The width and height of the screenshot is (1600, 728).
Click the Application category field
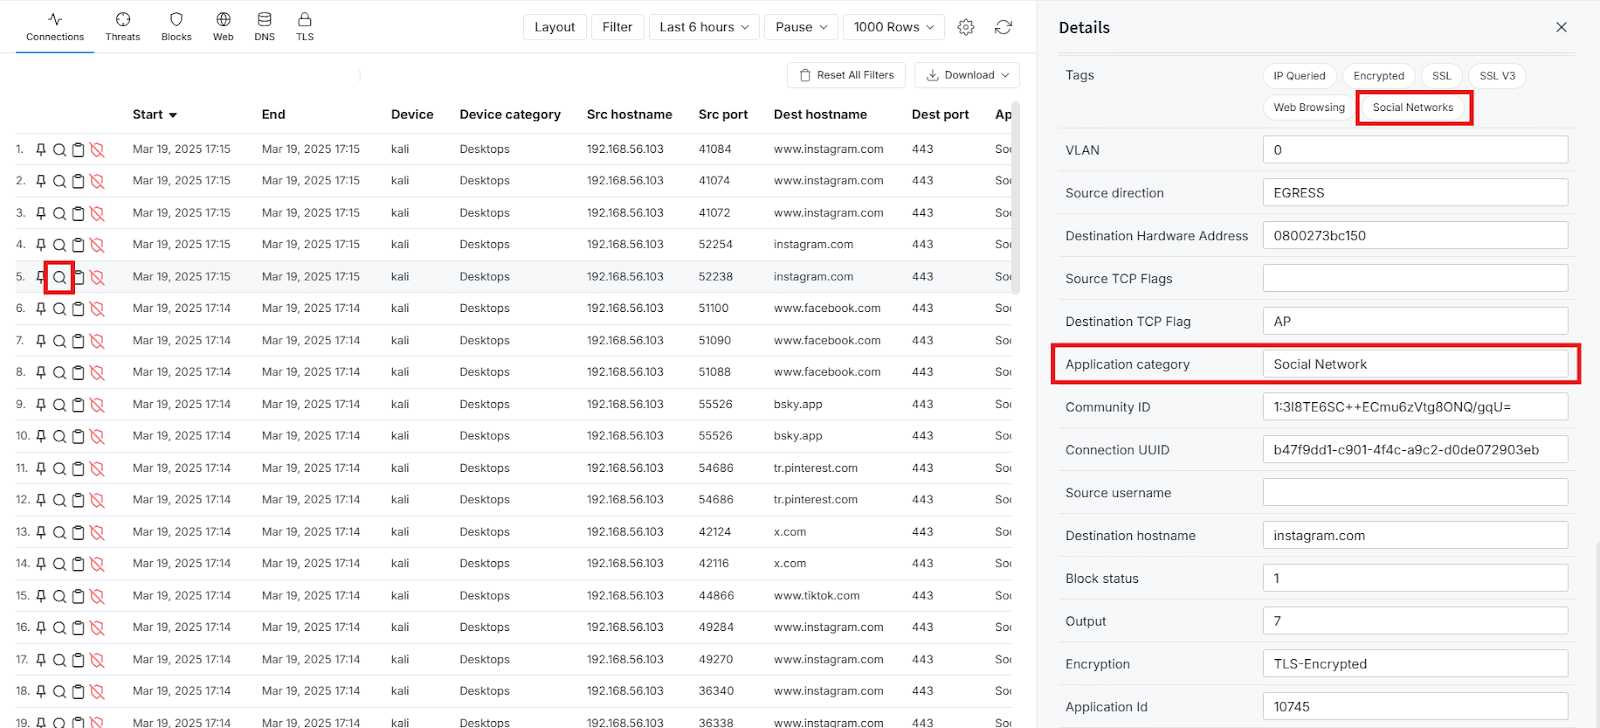(x=1415, y=364)
